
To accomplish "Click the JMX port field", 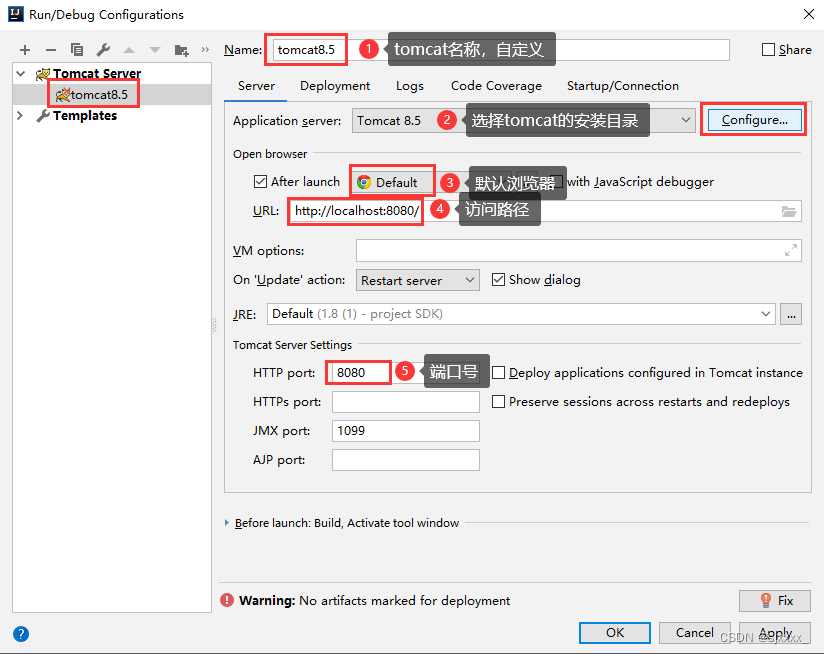I will point(406,431).
